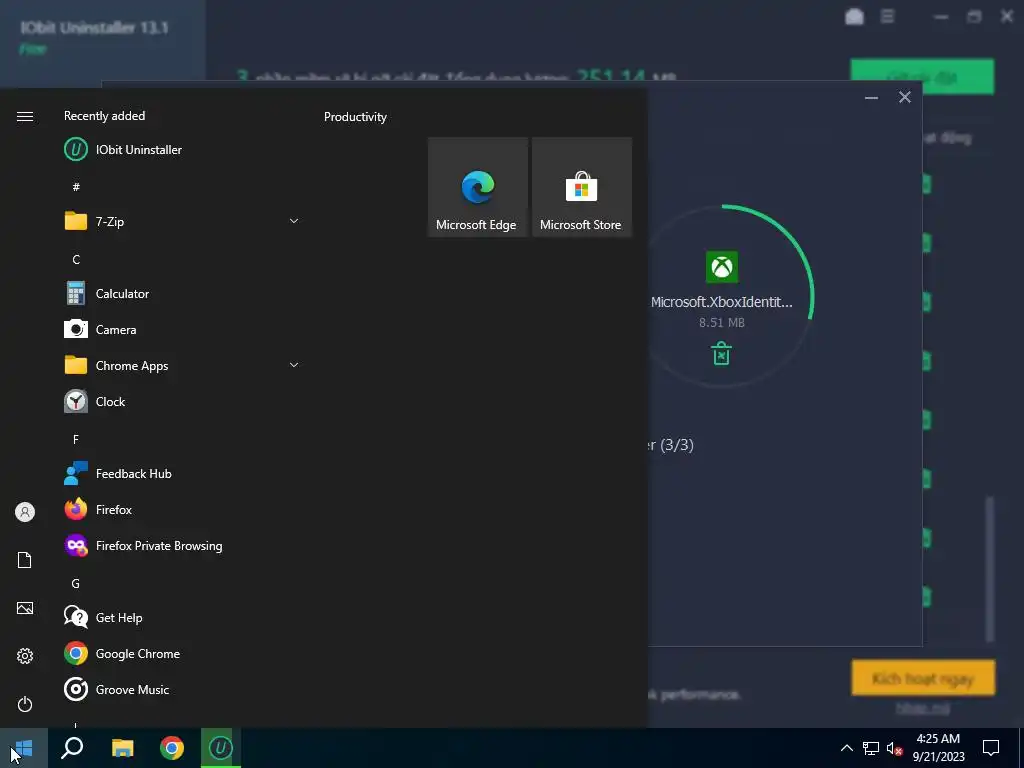Click the link below the yellow button
This screenshot has width=1024, height=768.
tap(923, 708)
